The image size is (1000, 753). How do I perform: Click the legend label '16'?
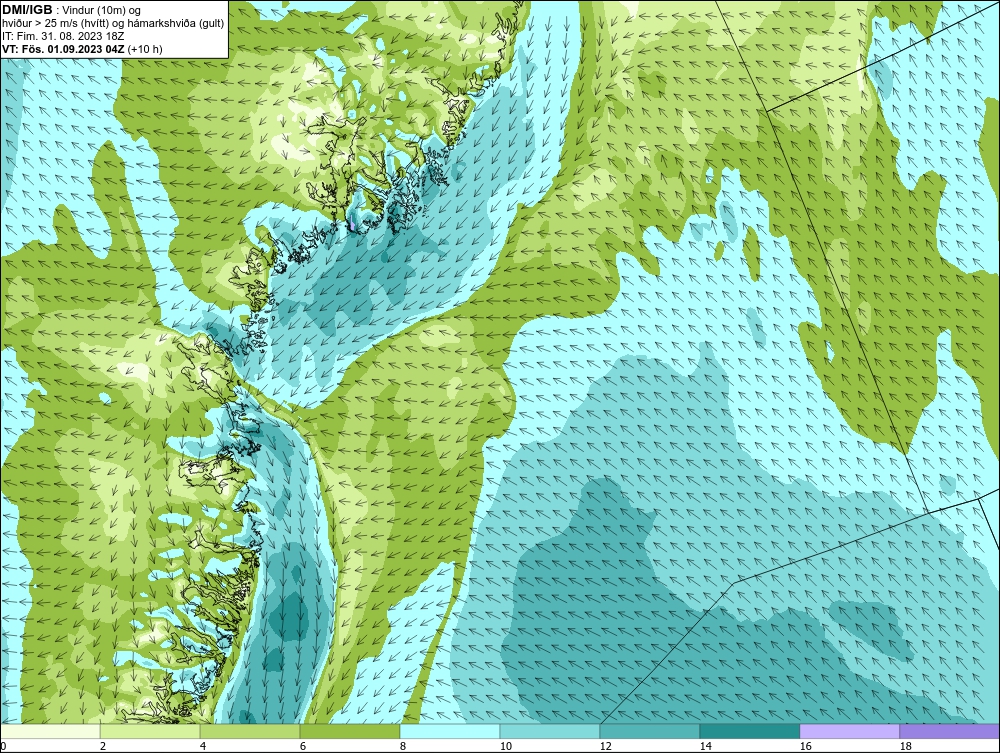[805, 746]
